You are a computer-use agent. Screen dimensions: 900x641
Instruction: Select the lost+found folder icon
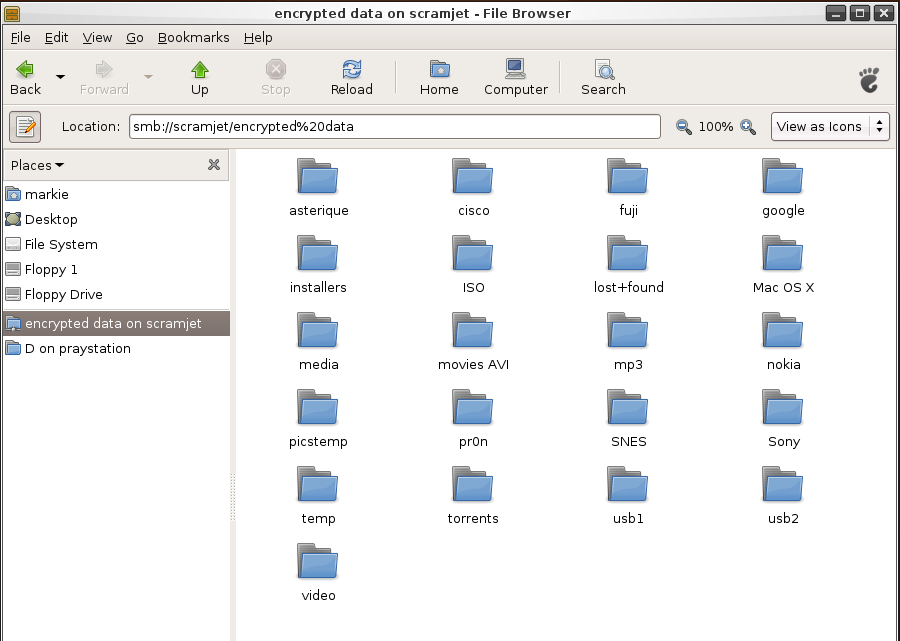(628, 253)
